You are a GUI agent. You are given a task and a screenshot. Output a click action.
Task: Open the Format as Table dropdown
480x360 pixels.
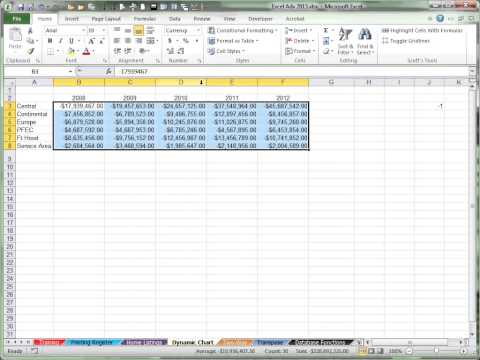[233, 41]
